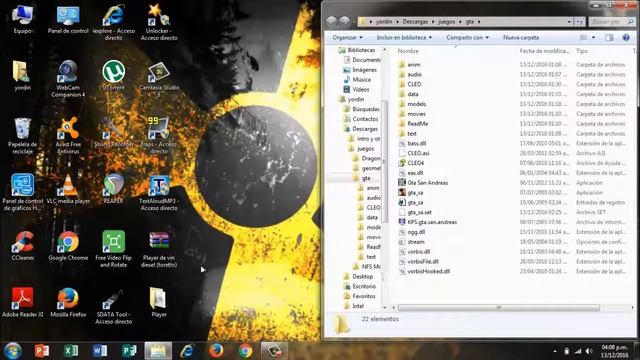Image resolution: width=640 pixels, height=360 pixels.
Task: Select the yordin folder on desktop
Action: pyautogui.click(x=22, y=76)
